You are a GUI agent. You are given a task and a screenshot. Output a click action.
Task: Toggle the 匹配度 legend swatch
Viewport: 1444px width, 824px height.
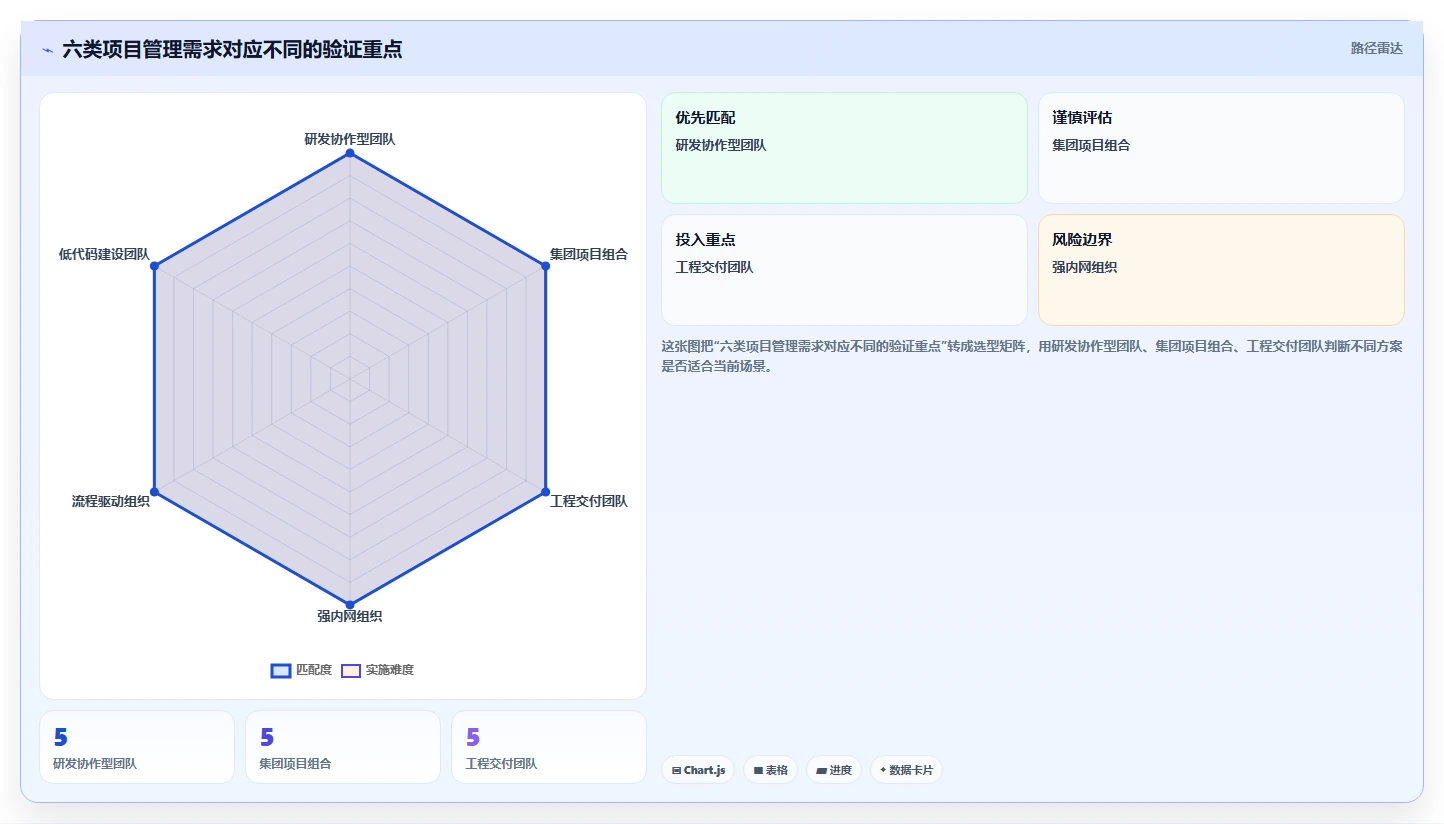click(x=281, y=670)
